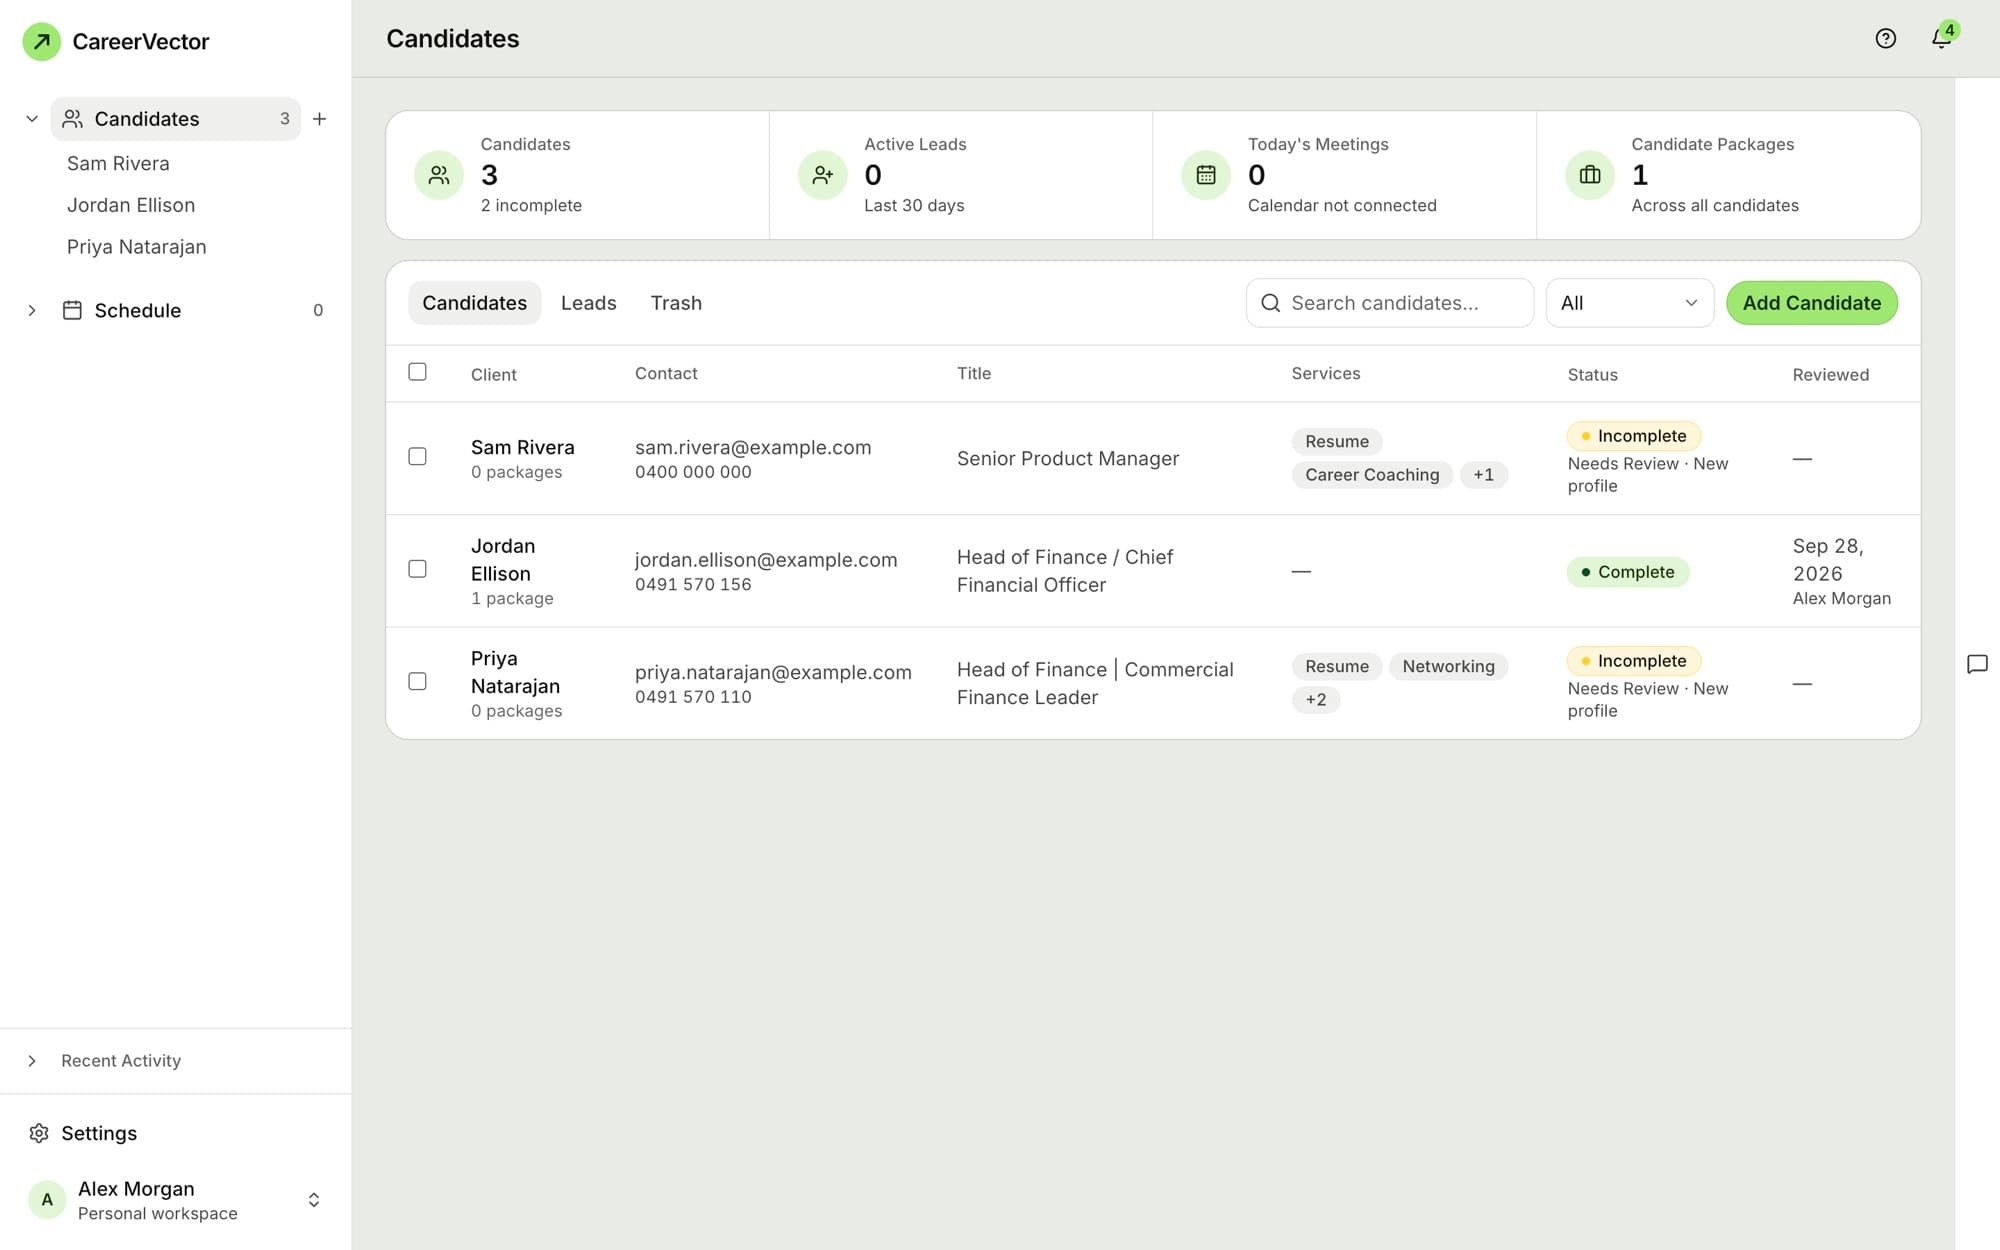Click the Alex Morgan avatar circle
This screenshot has width=2000, height=1250.
pos(47,1199)
